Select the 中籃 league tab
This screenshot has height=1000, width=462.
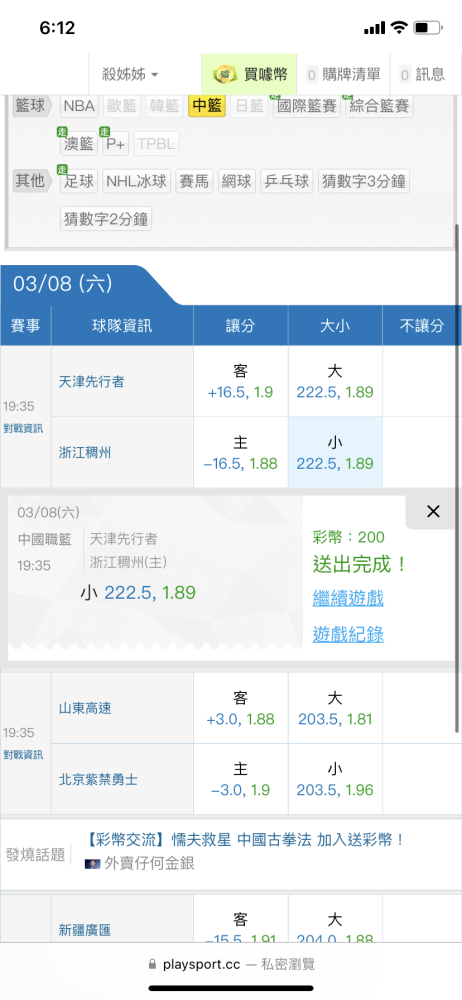[207, 106]
